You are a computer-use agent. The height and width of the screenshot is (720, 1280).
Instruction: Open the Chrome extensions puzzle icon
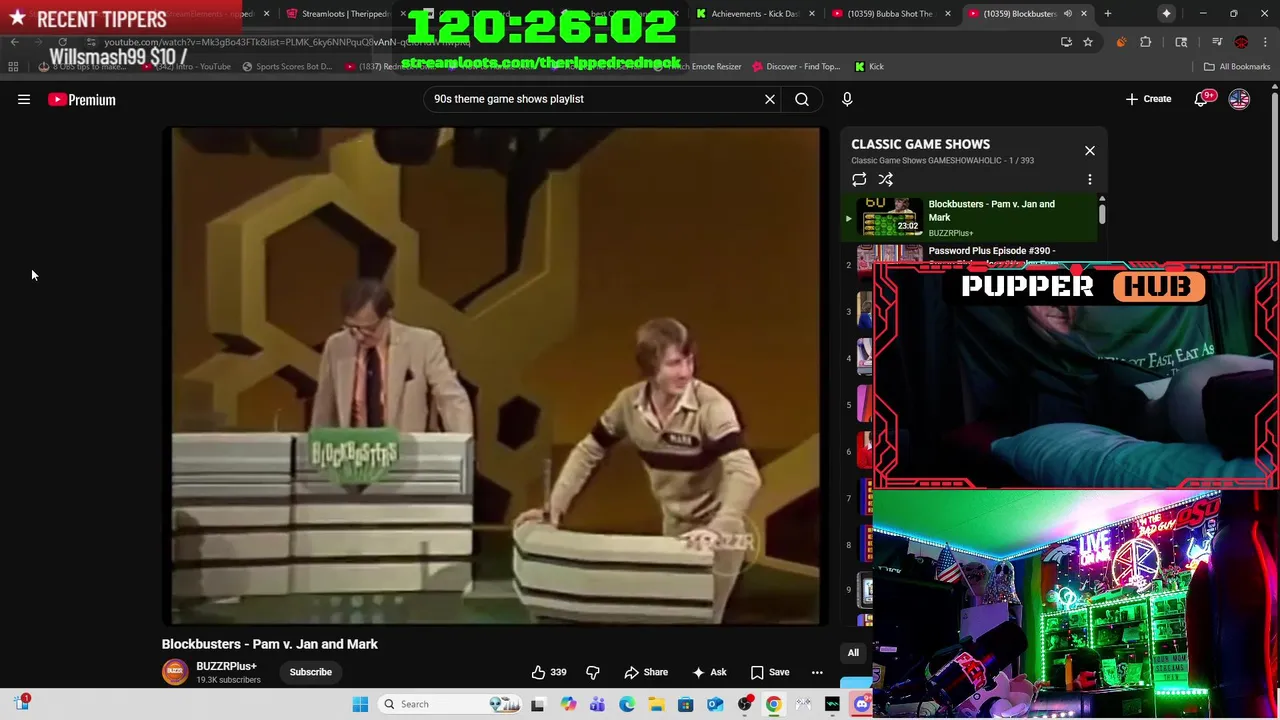(x=1146, y=42)
